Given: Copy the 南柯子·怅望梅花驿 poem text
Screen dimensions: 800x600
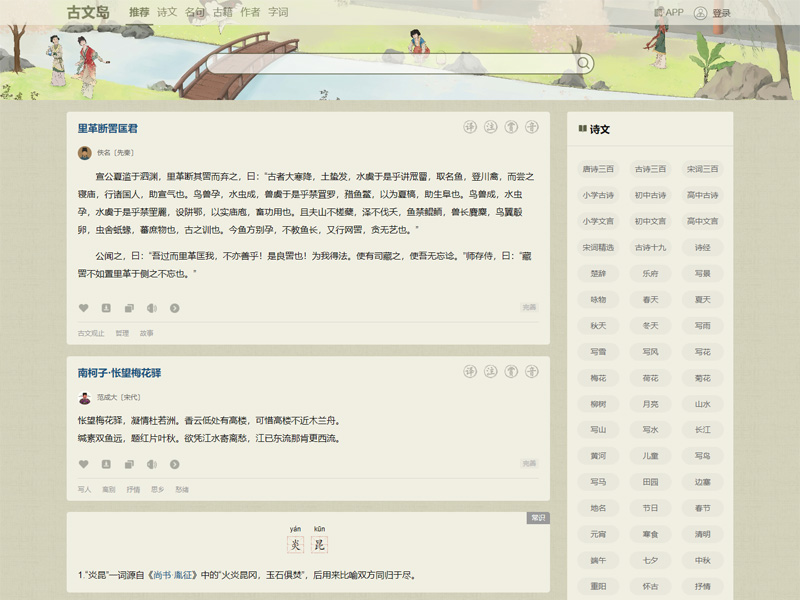Looking at the screenshot, I should coord(129,464).
